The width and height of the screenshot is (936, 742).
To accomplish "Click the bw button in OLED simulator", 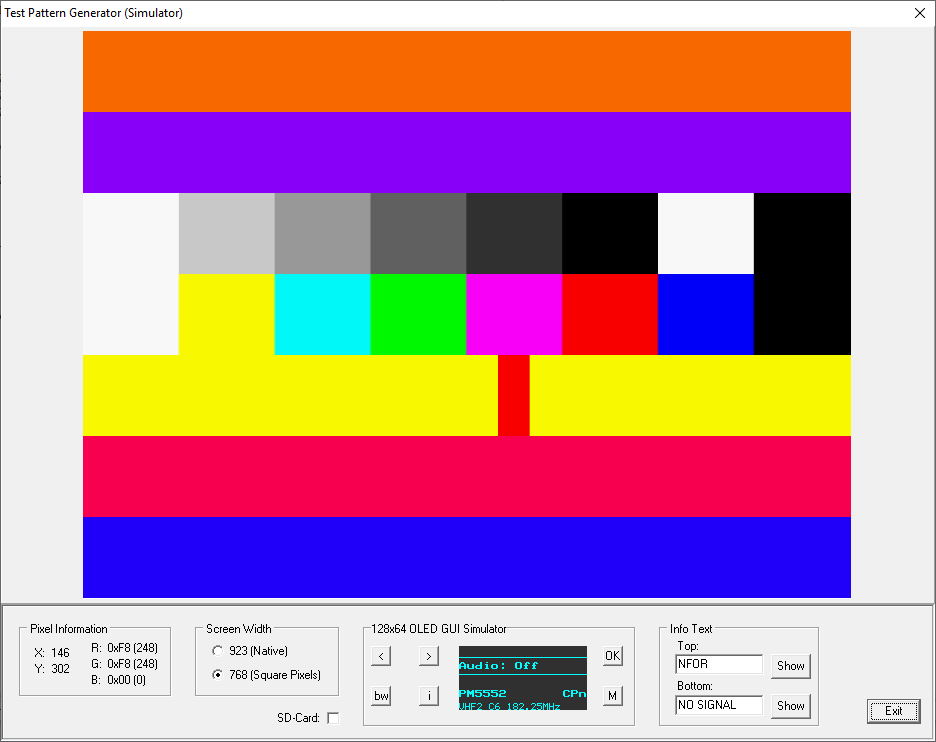I will coord(381,696).
